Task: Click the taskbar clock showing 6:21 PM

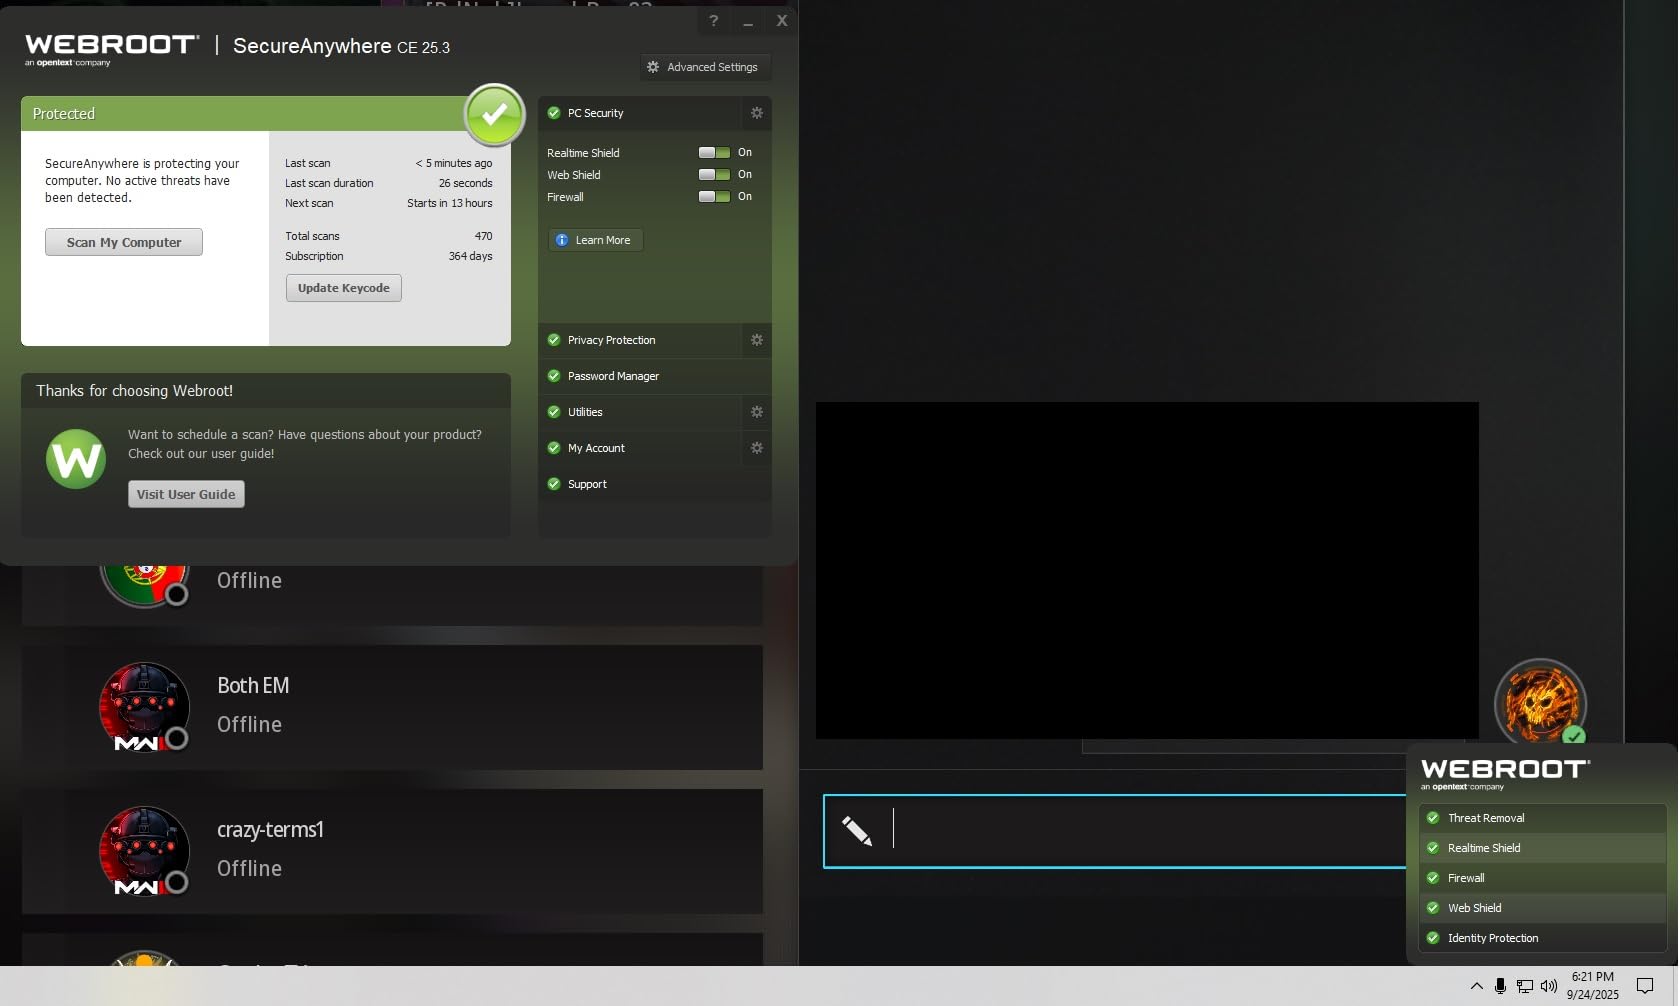Action: [1592, 986]
